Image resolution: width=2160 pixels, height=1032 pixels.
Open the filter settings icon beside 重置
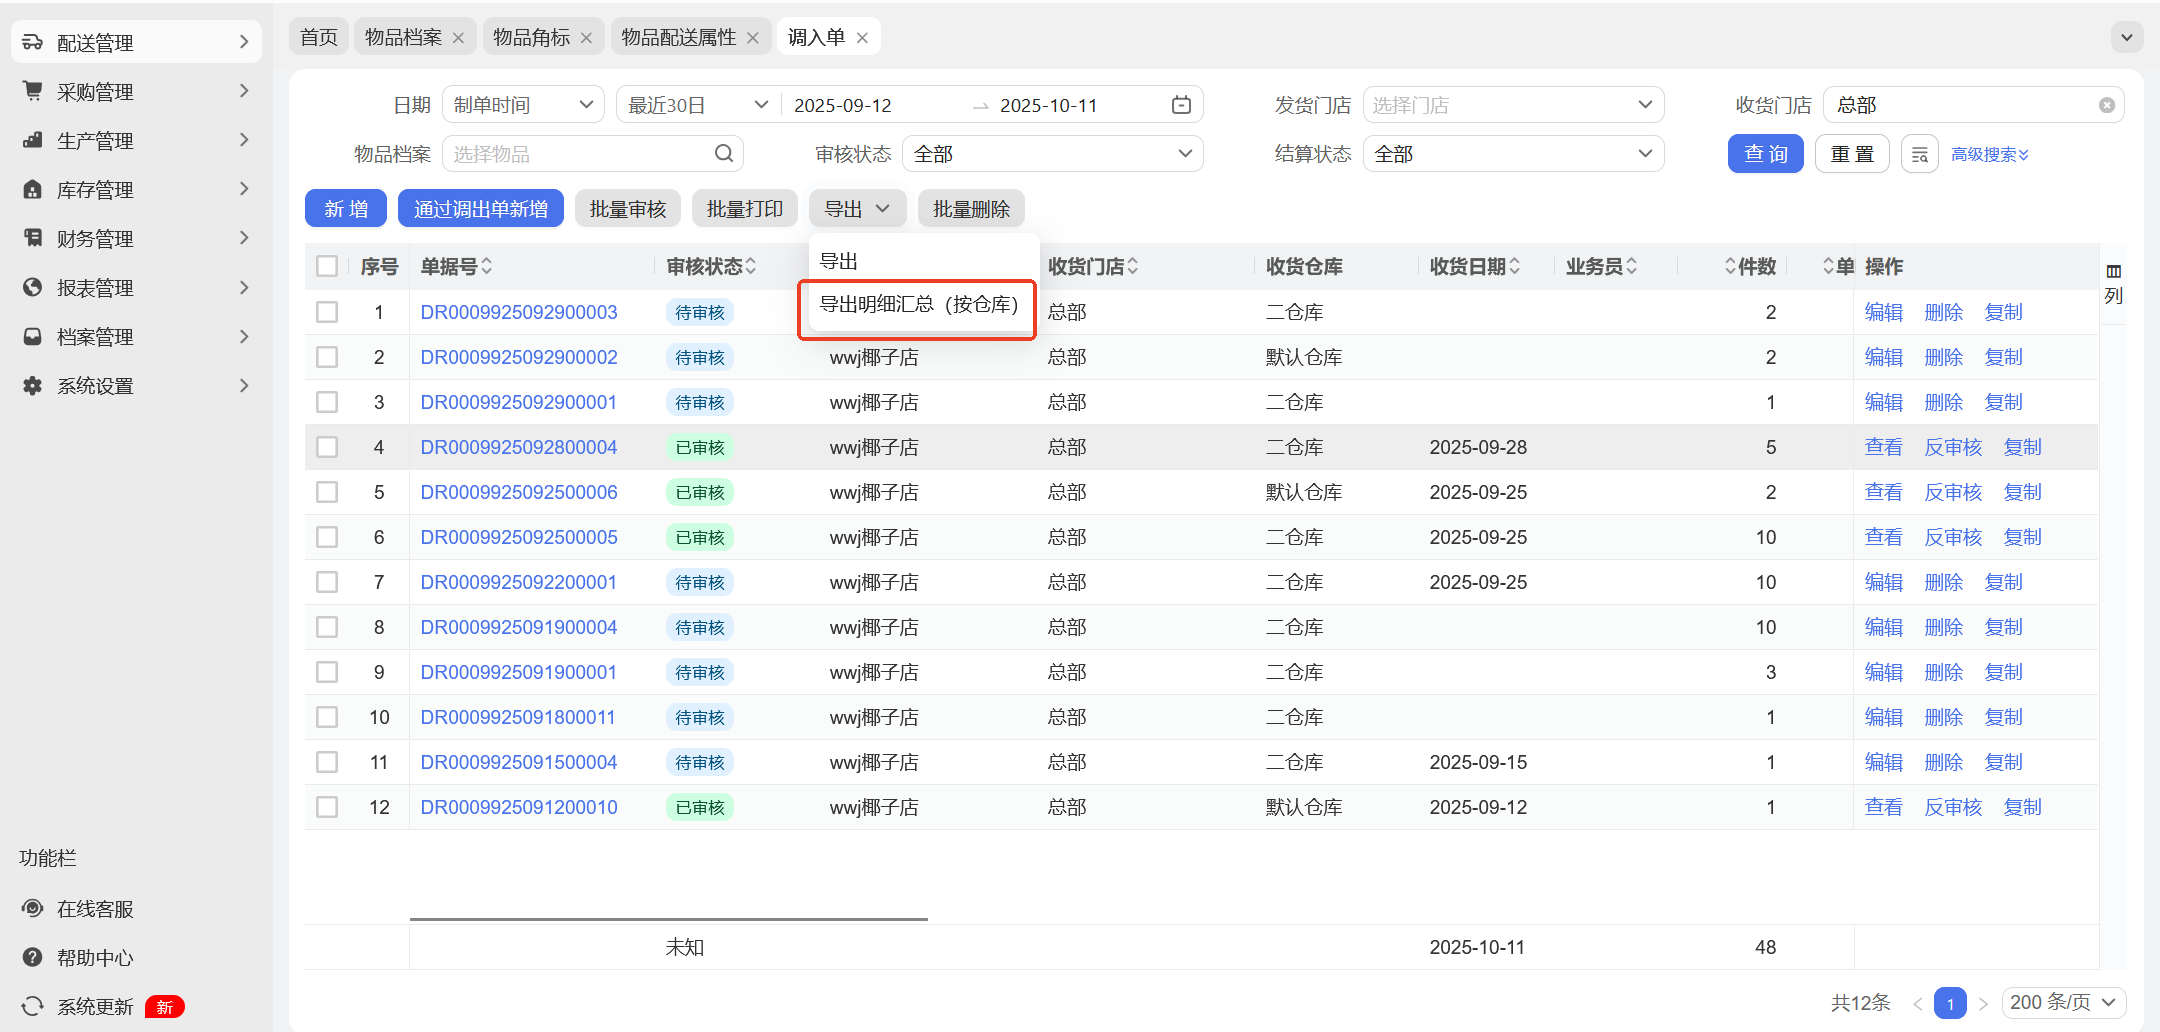coord(1919,154)
